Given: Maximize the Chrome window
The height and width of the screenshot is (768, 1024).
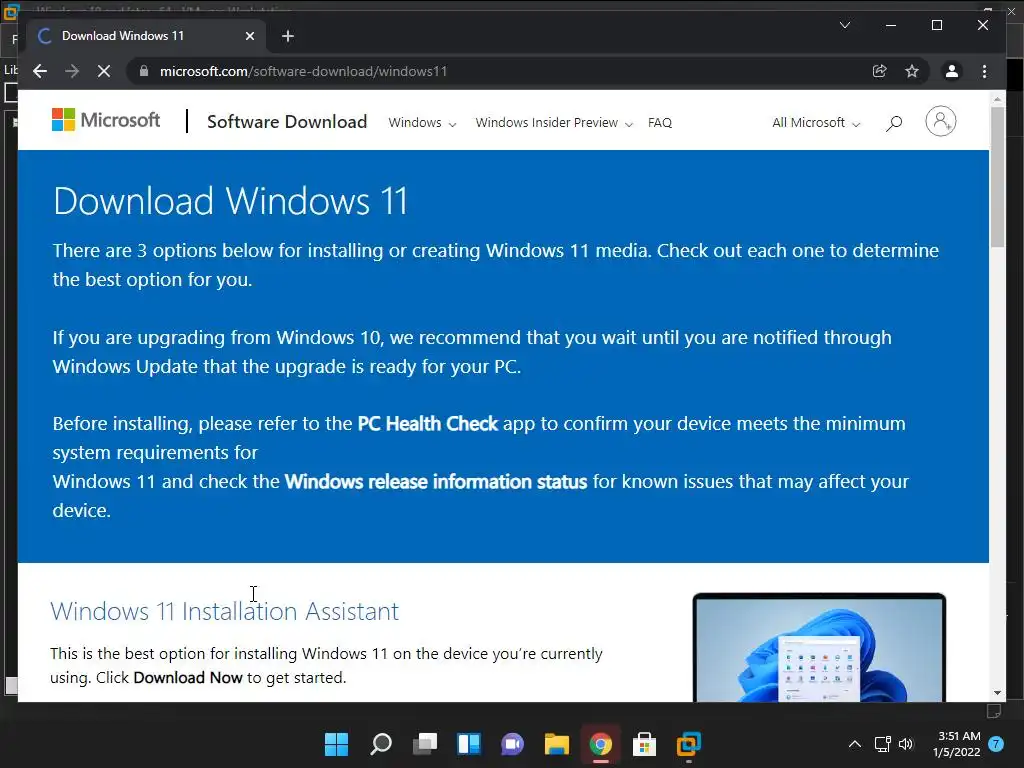Looking at the screenshot, I should [x=936, y=25].
